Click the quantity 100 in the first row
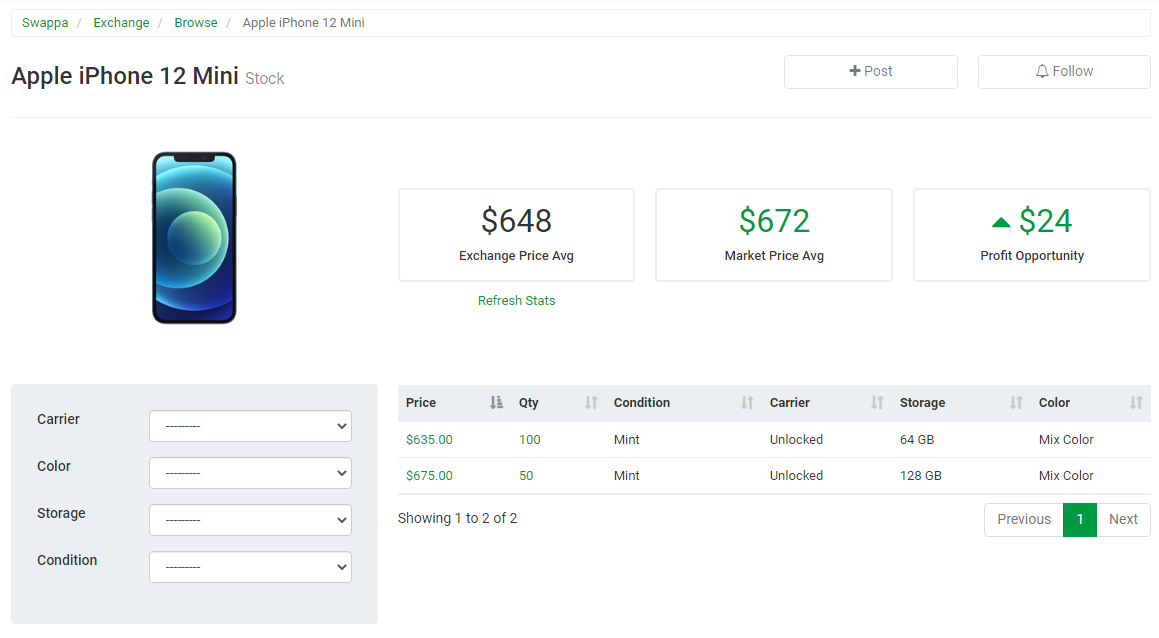 click(530, 440)
